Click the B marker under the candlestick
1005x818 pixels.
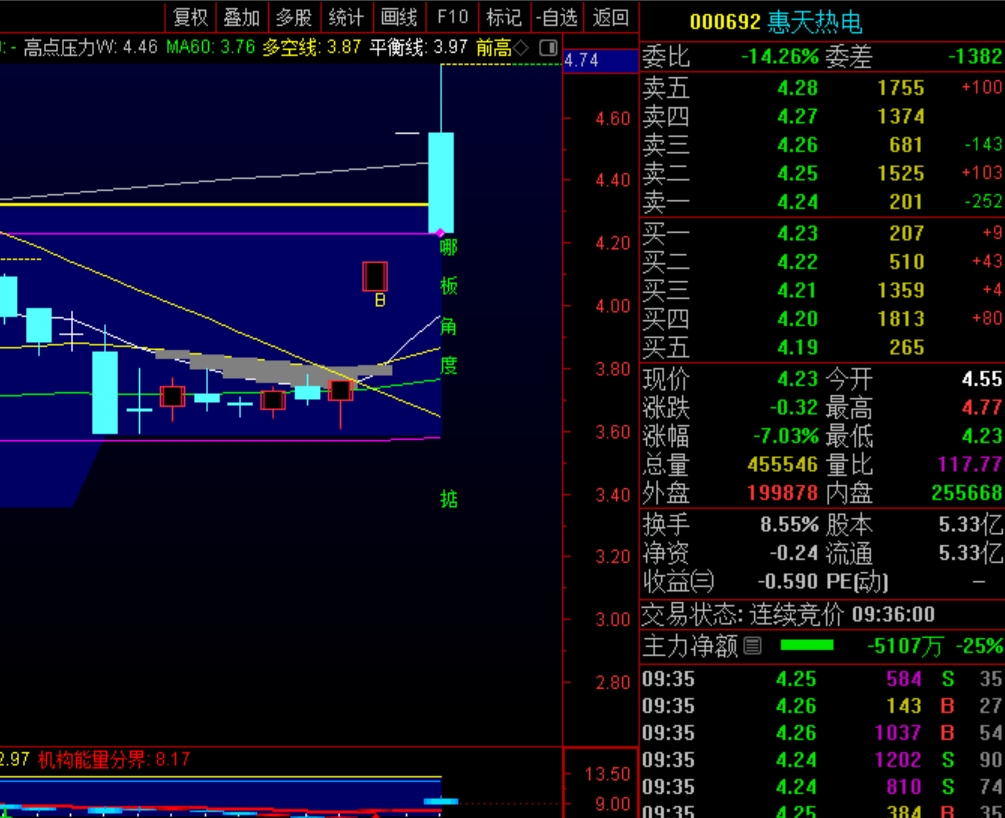pyautogui.click(x=379, y=300)
